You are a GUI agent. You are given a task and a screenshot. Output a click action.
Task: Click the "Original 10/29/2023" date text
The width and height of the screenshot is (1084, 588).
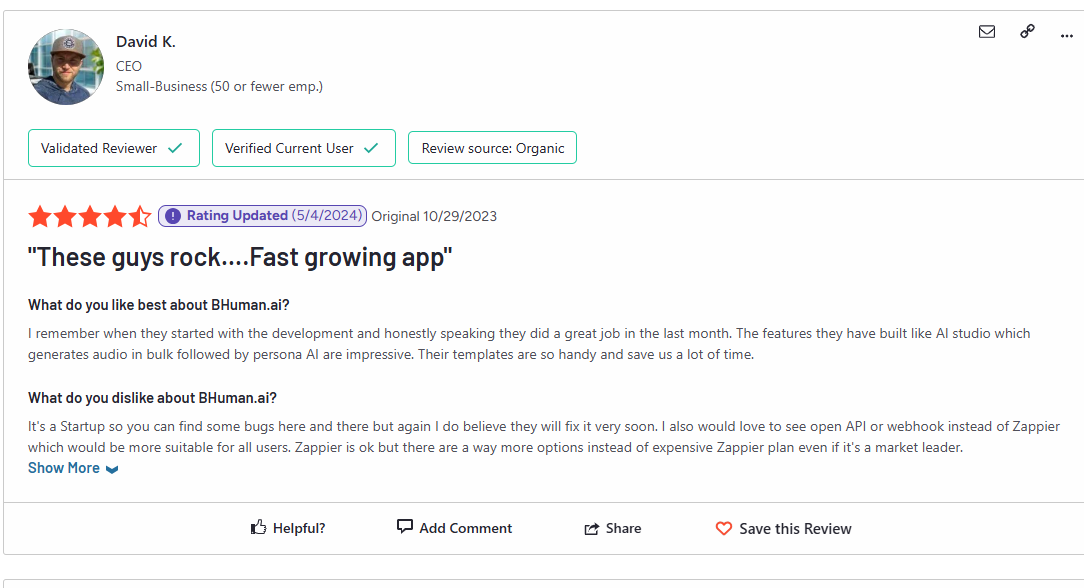pyautogui.click(x=434, y=216)
